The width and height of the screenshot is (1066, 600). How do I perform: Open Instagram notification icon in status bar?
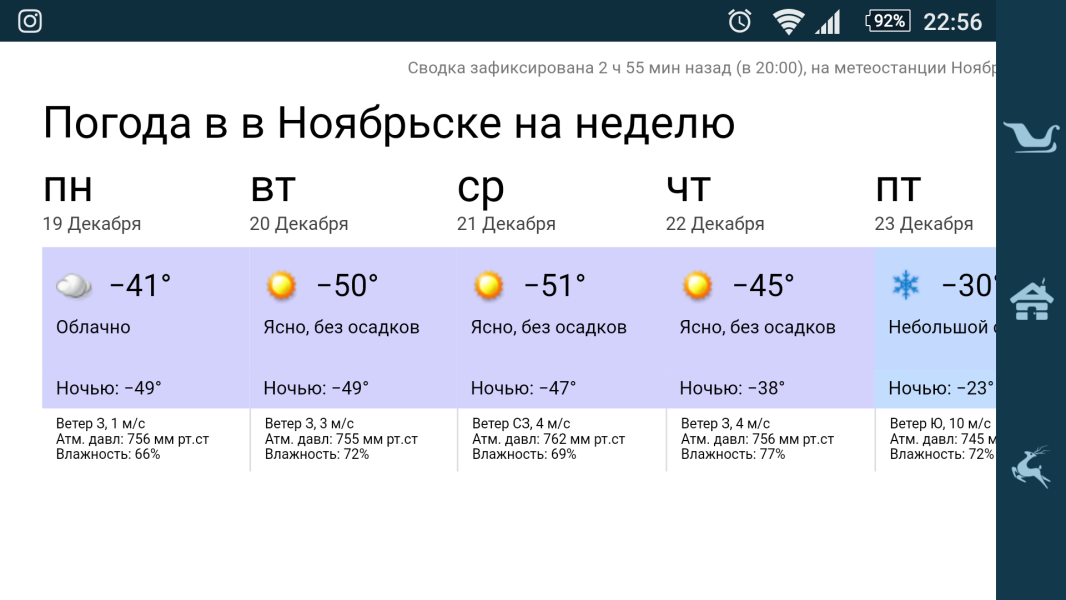[x=30, y=21]
